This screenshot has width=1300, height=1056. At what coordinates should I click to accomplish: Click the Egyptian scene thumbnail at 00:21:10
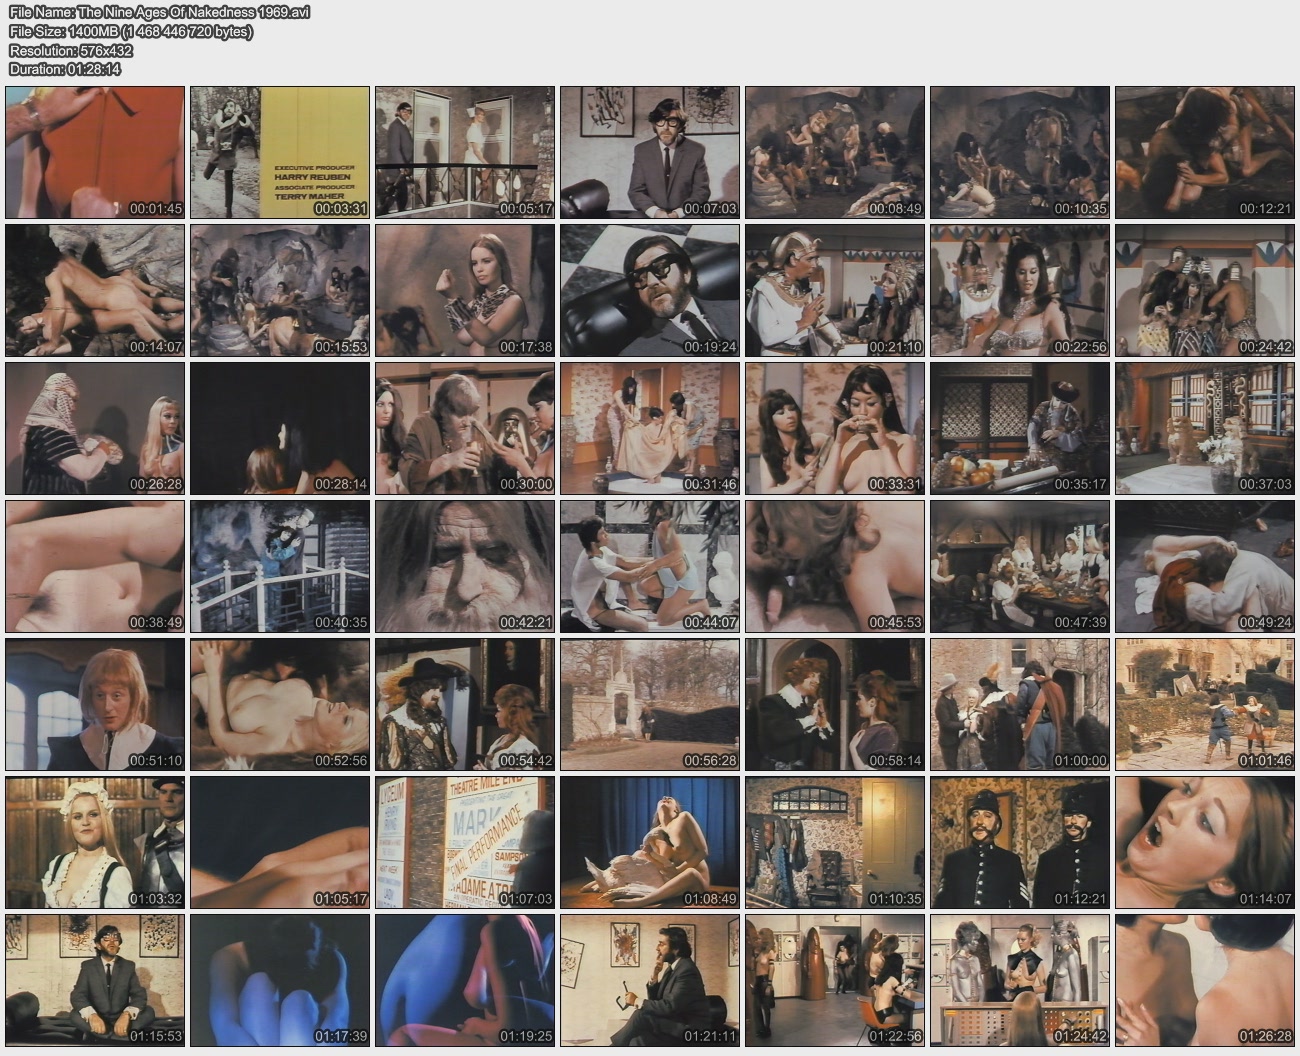tap(835, 290)
